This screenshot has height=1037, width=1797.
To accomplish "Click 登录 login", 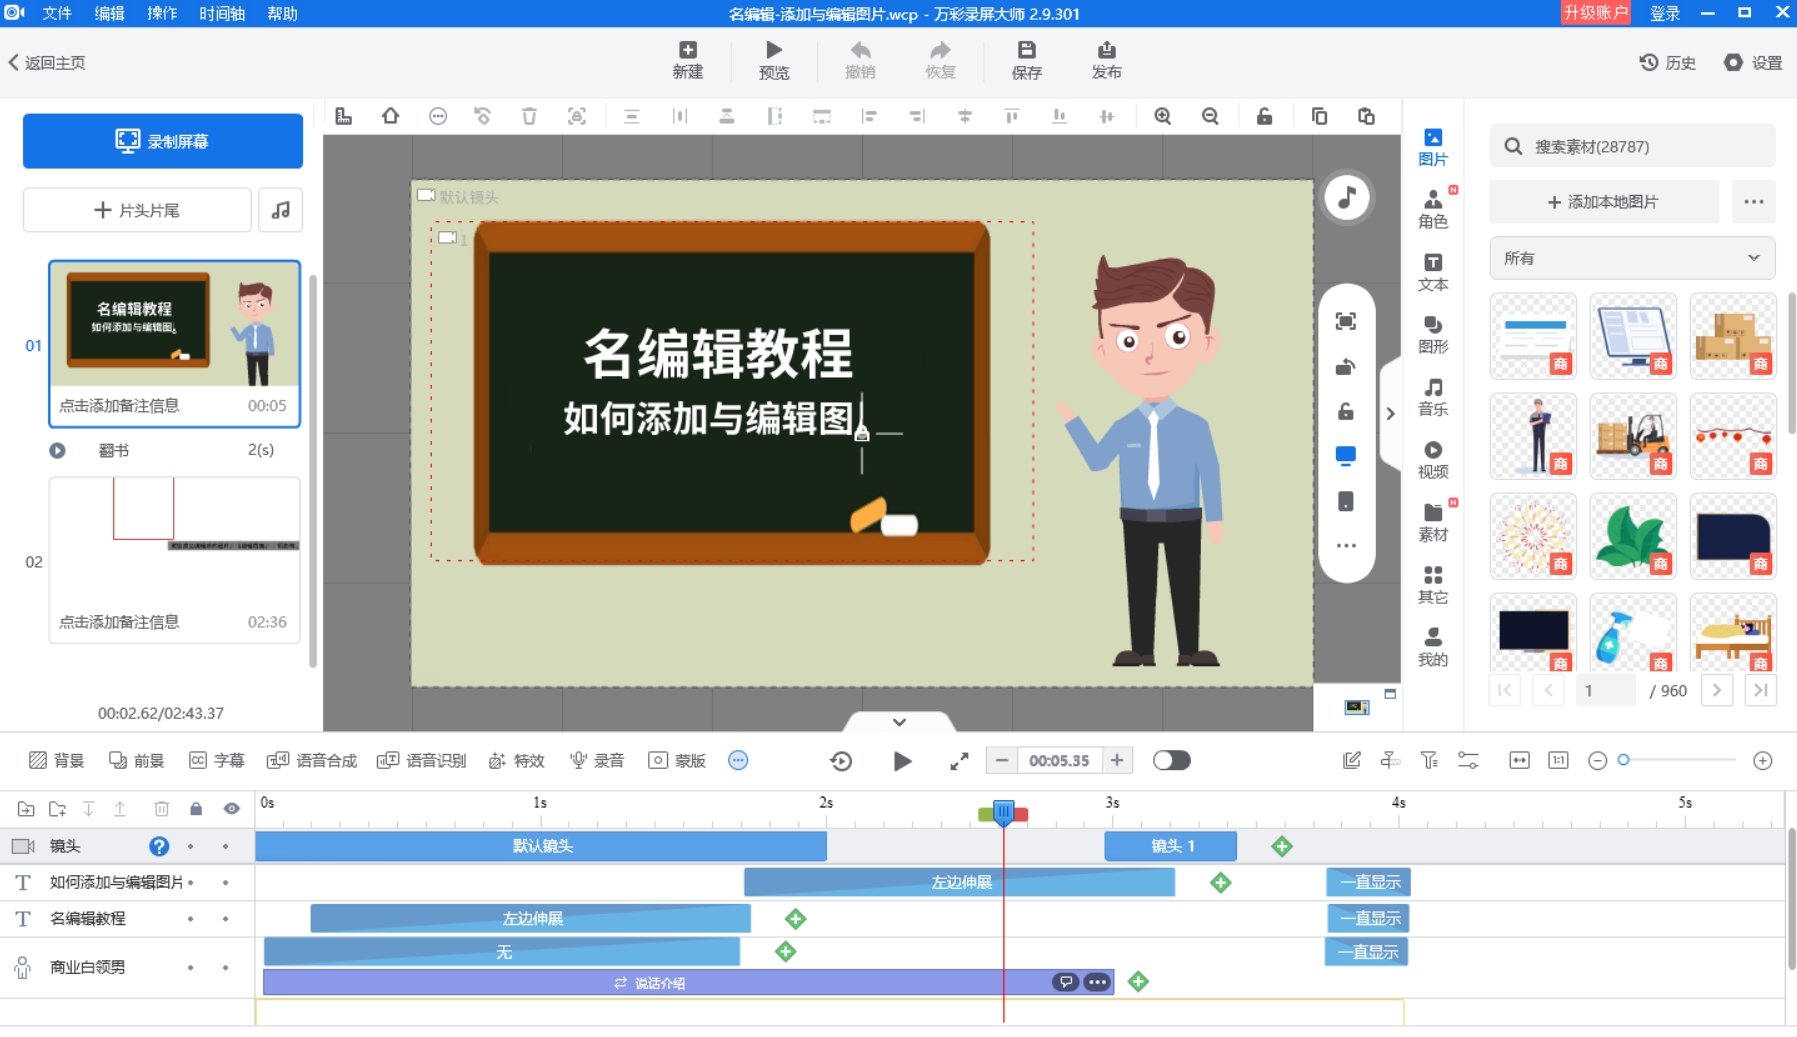I will coord(1665,13).
